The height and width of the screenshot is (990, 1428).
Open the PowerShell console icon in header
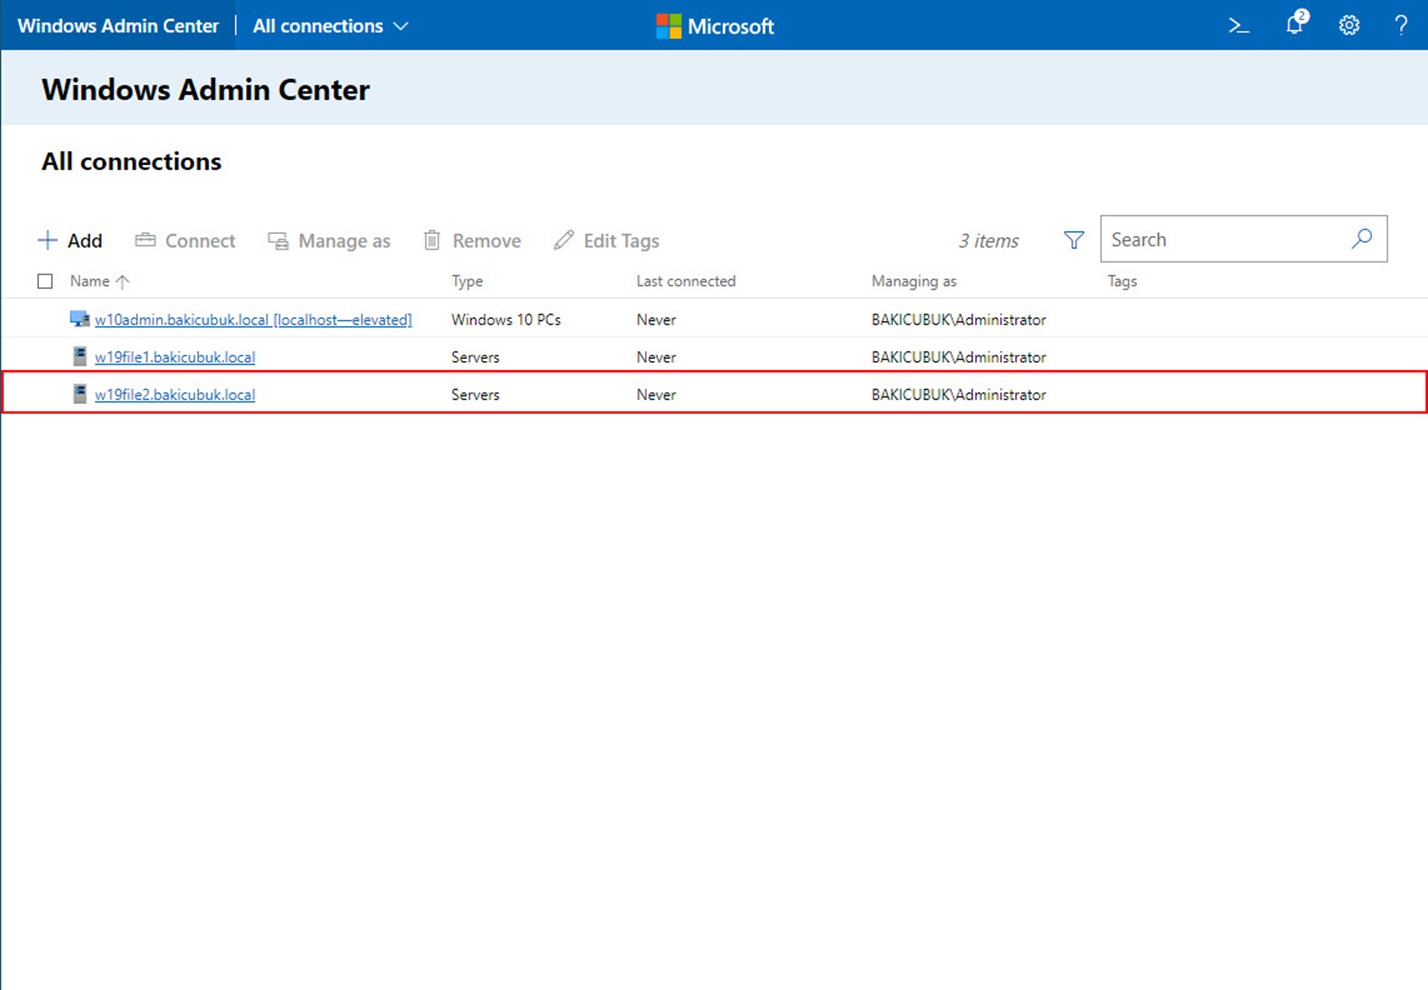1239,26
